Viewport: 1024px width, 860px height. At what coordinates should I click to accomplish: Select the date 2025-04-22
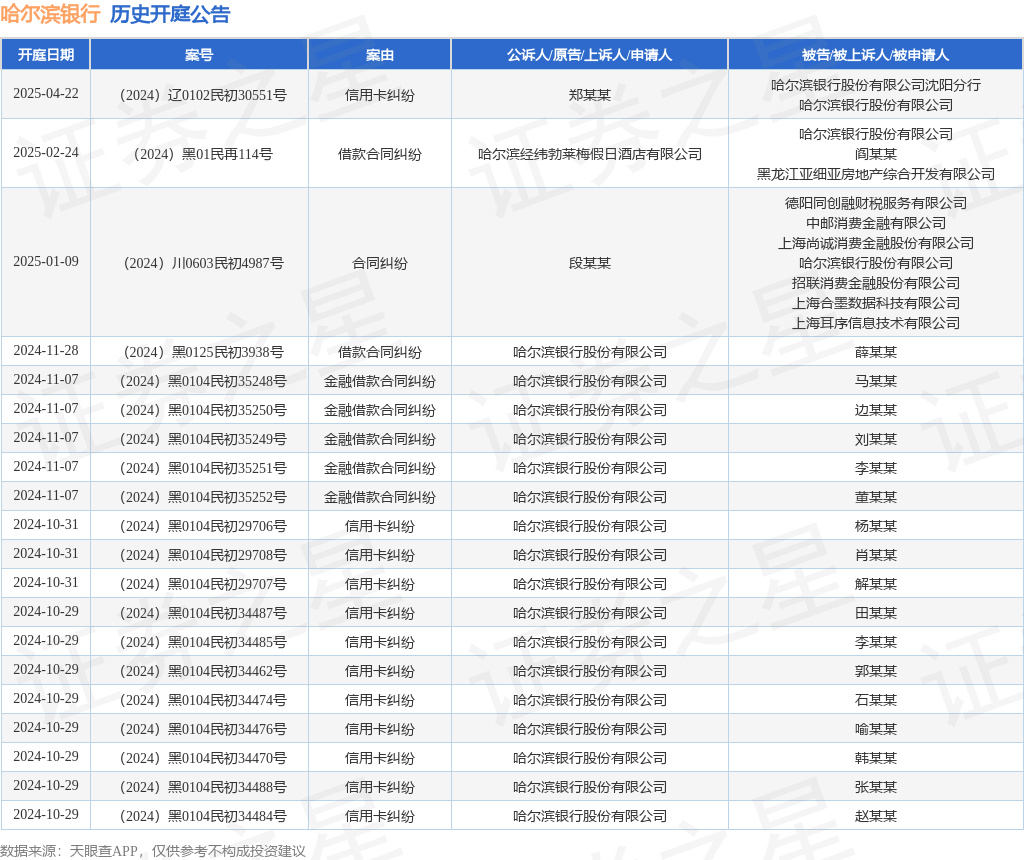click(46, 93)
